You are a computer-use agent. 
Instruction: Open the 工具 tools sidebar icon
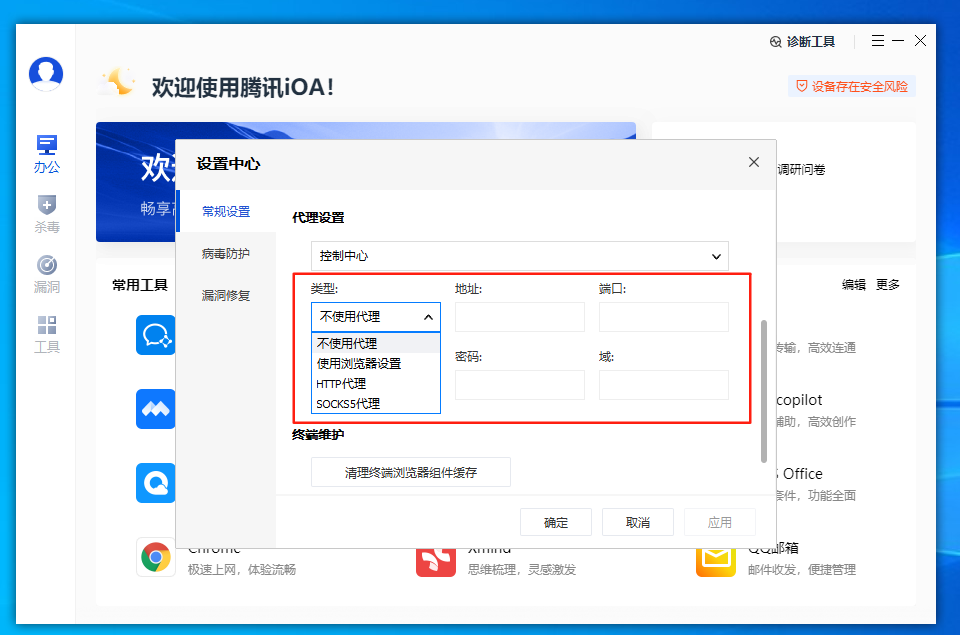[x=46, y=332]
